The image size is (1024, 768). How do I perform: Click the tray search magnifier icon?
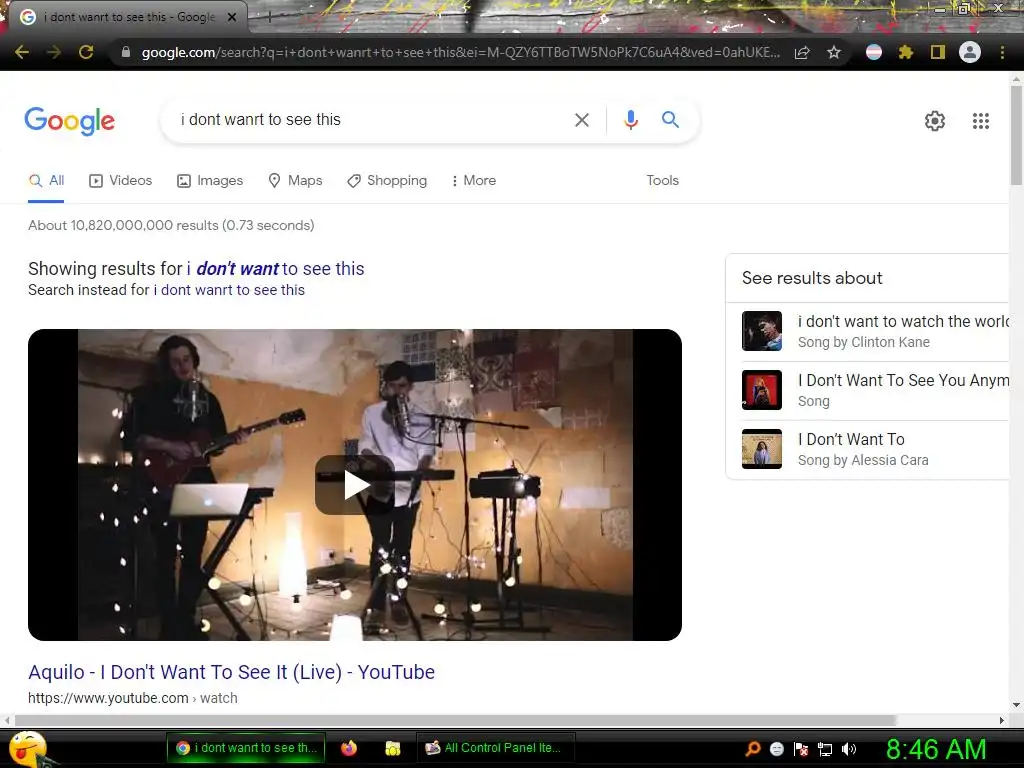[x=753, y=749]
